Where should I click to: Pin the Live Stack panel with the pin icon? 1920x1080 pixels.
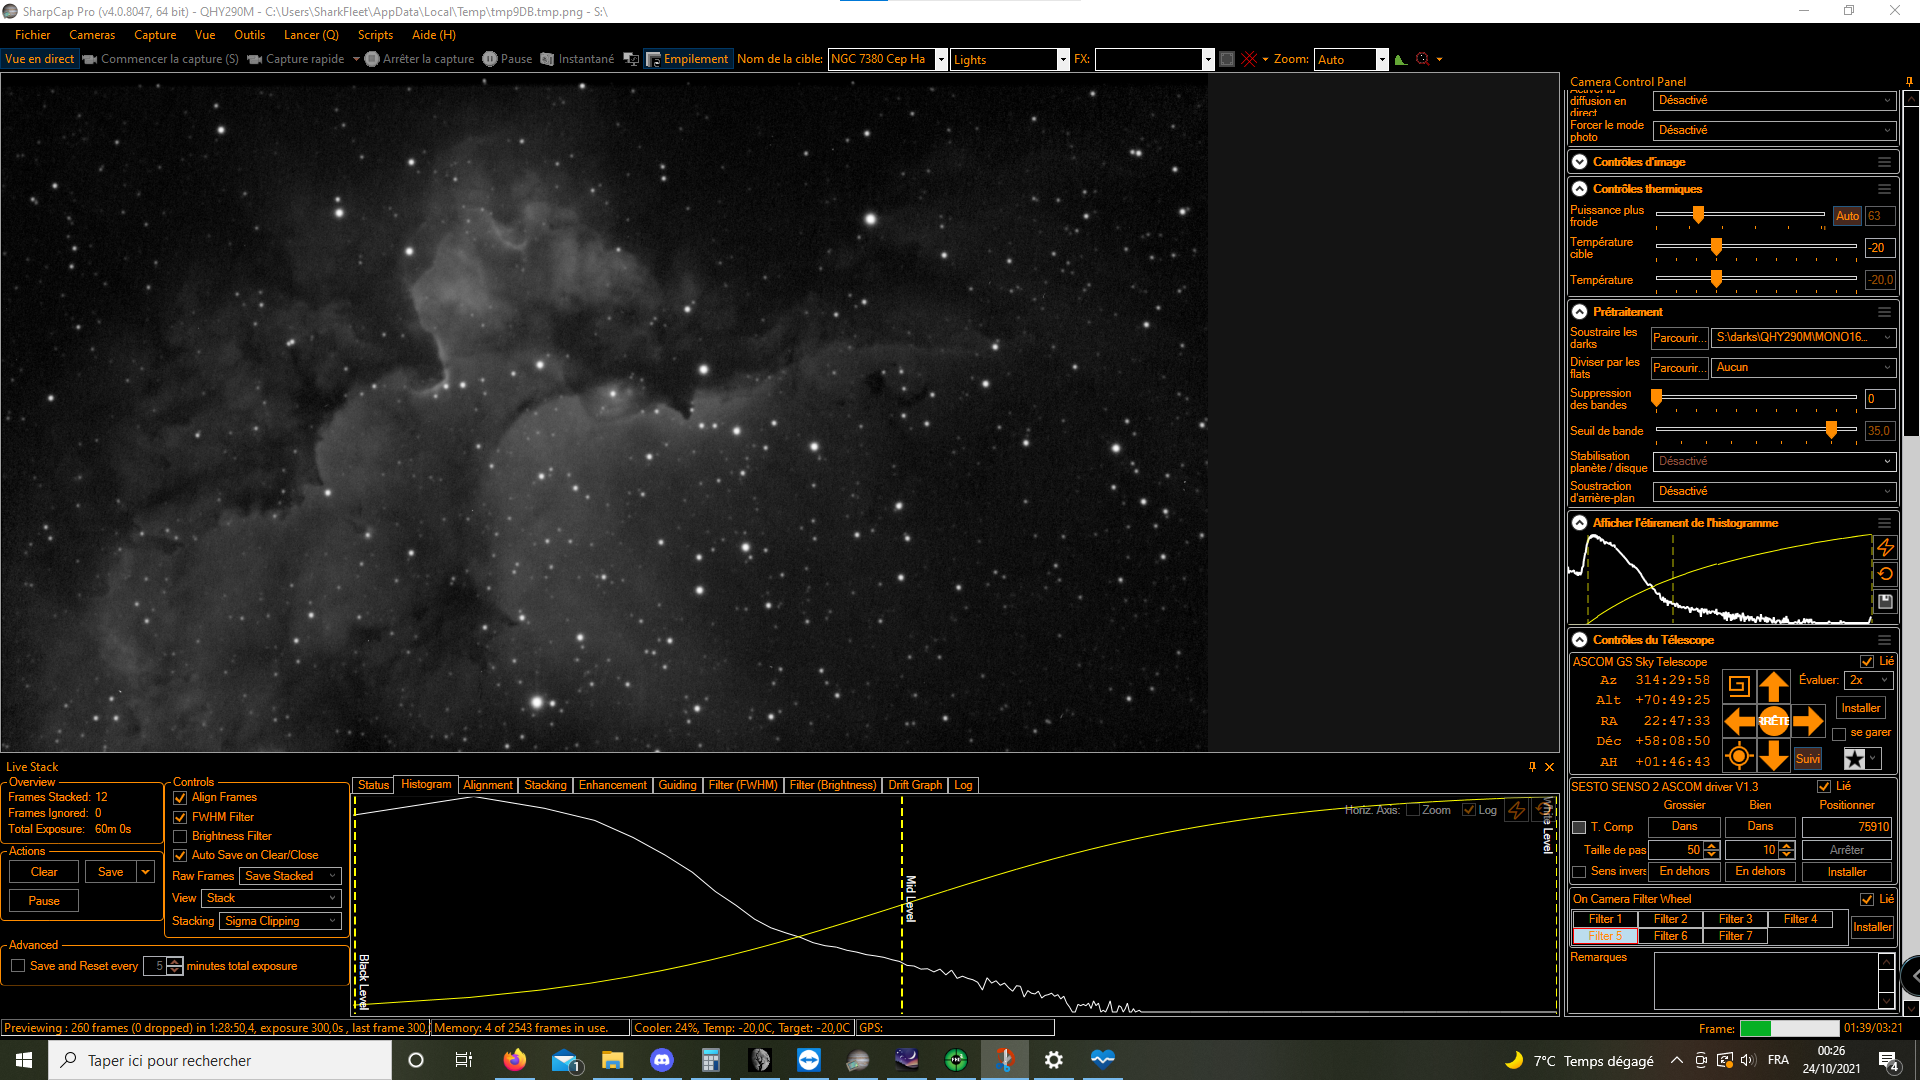pos(1532,767)
